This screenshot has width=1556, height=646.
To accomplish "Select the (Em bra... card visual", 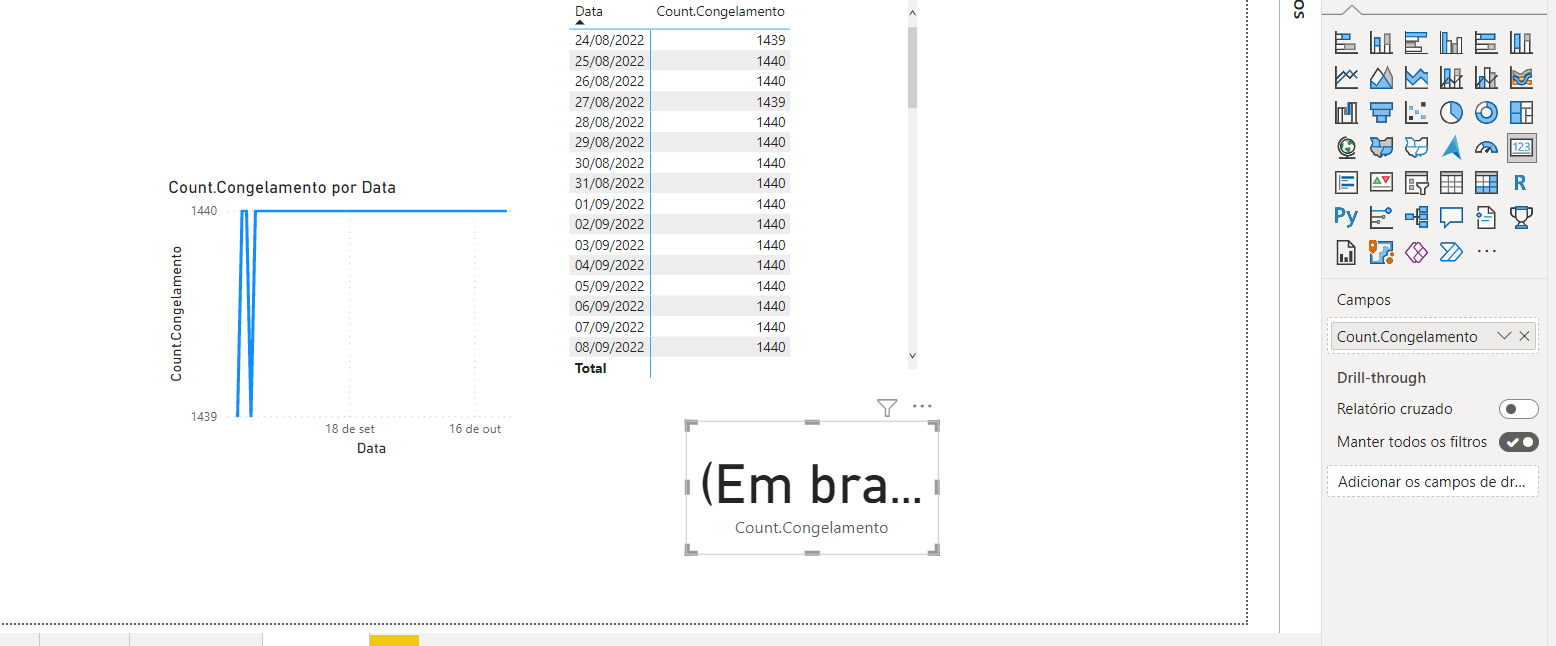I will pyautogui.click(x=812, y=488).
